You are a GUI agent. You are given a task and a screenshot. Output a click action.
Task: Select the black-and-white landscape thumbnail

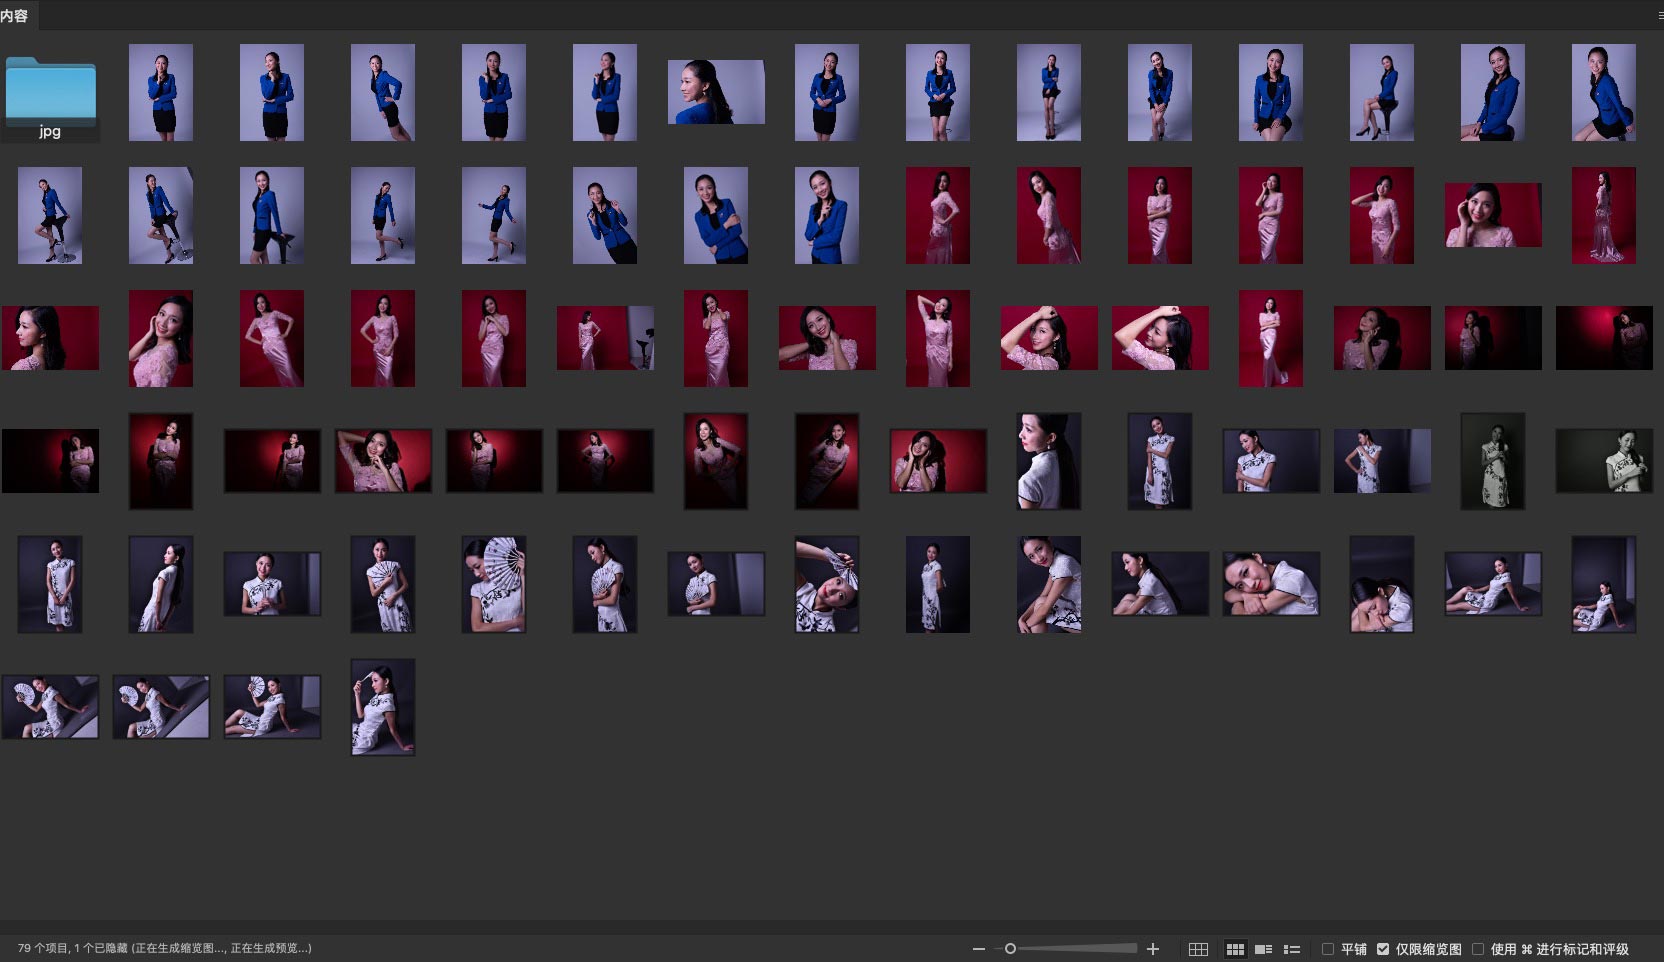coord(1603,461)
